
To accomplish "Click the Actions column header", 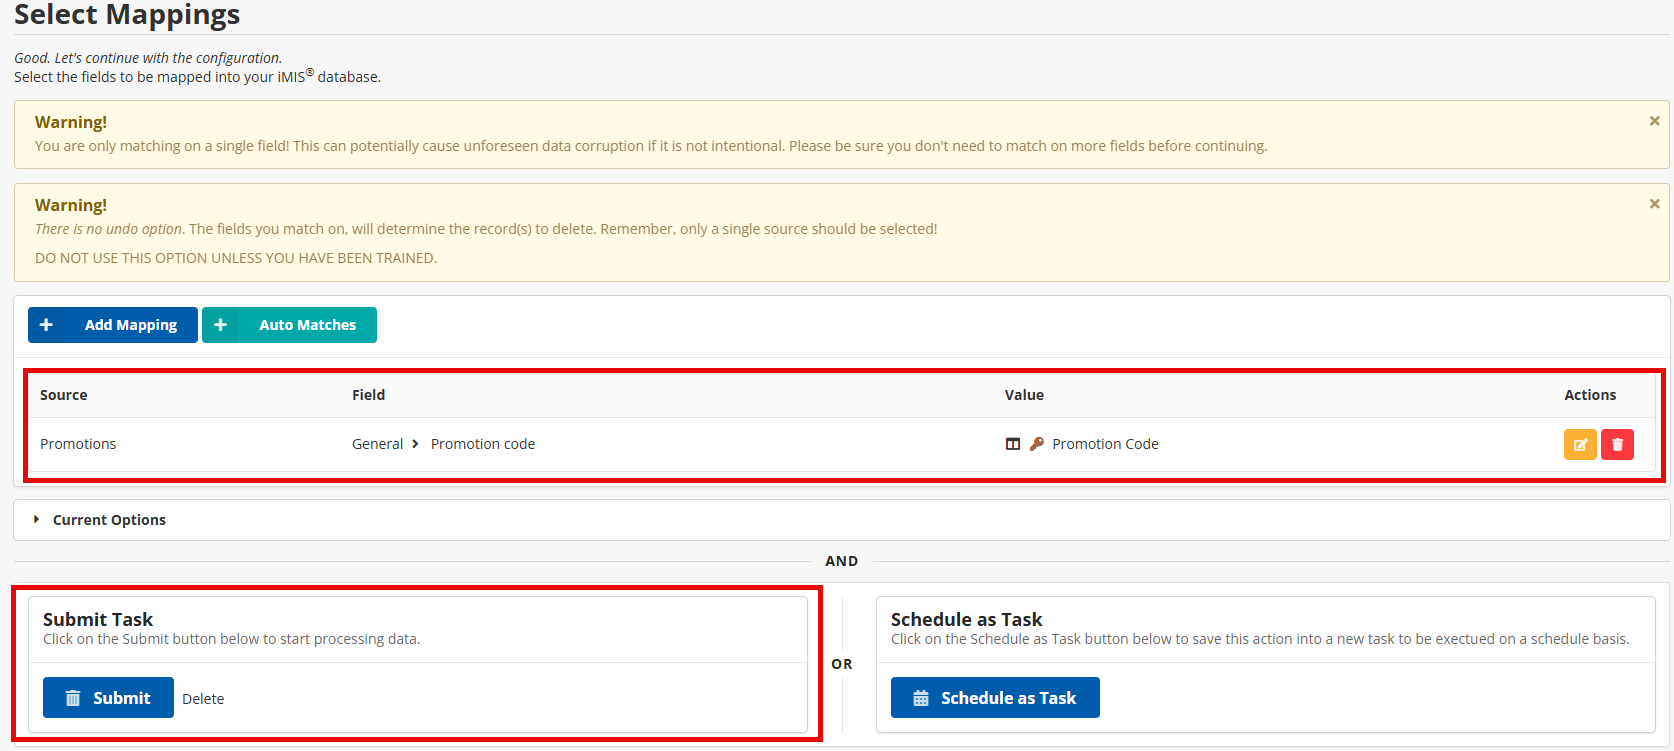I will tap(1590, 395).
